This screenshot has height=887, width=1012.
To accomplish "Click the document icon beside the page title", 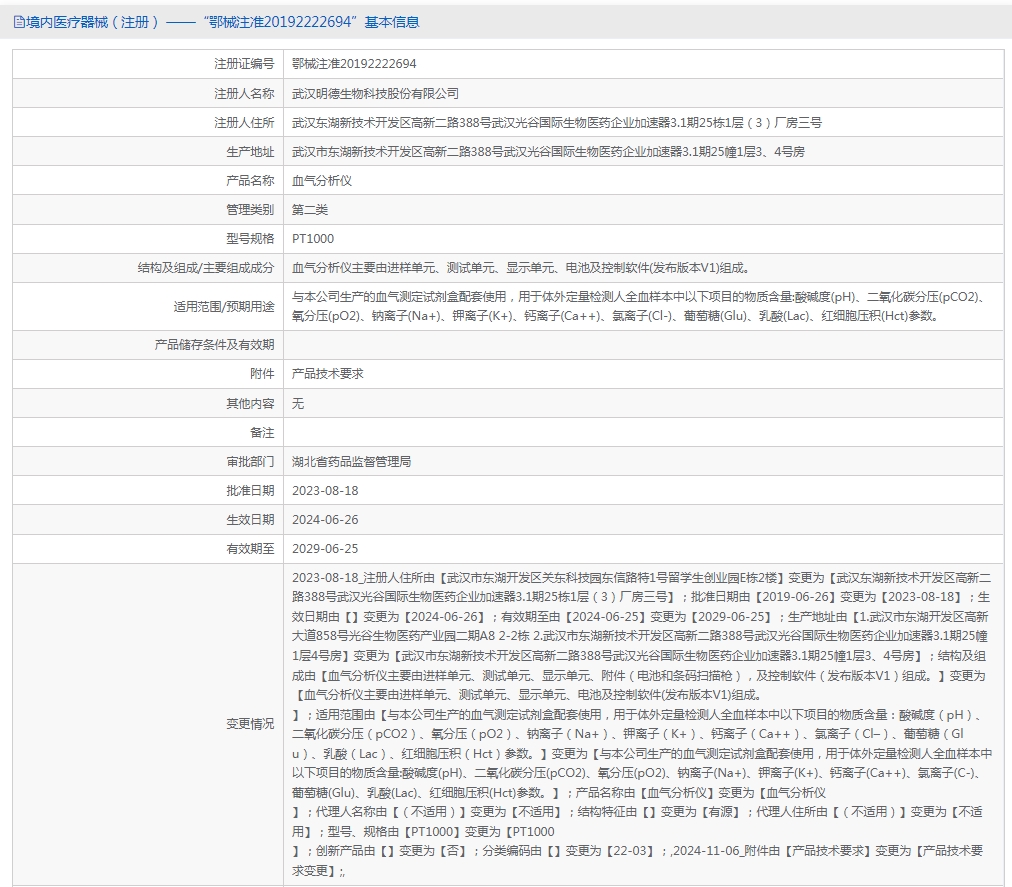I will (x=19, y=23).
